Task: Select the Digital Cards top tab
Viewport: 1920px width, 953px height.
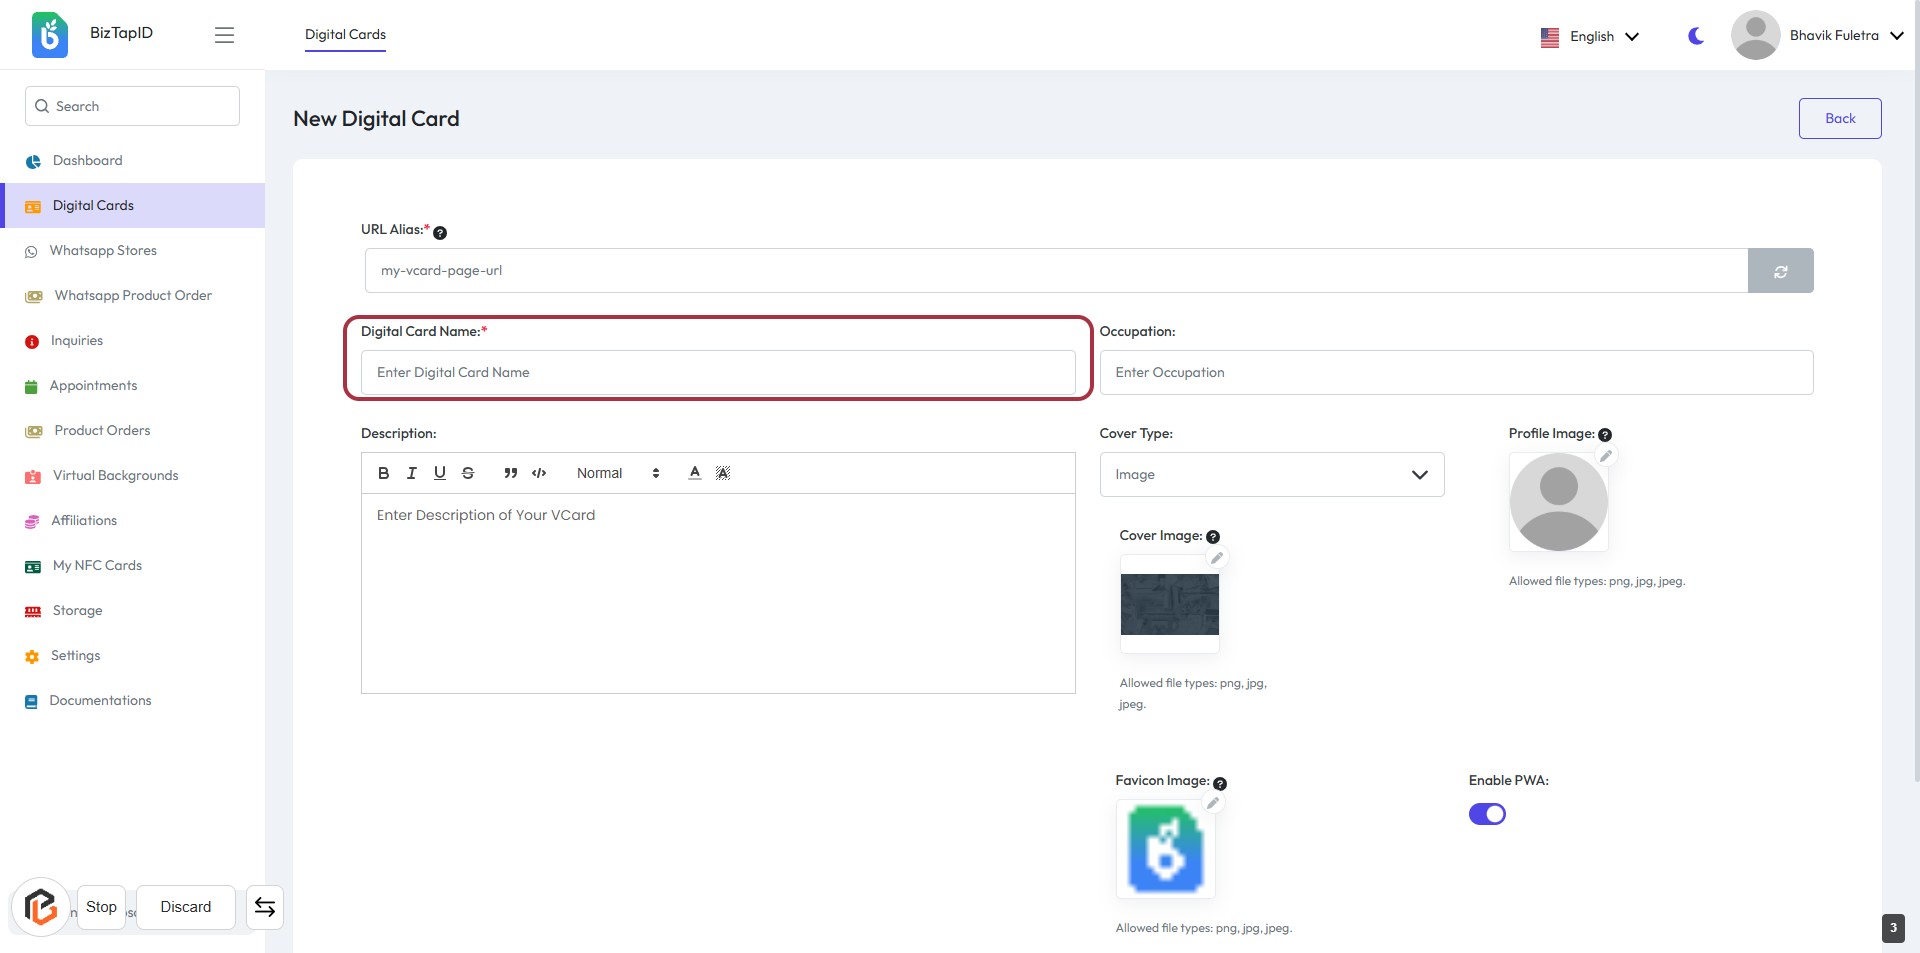Action: (x=345, y=35)
